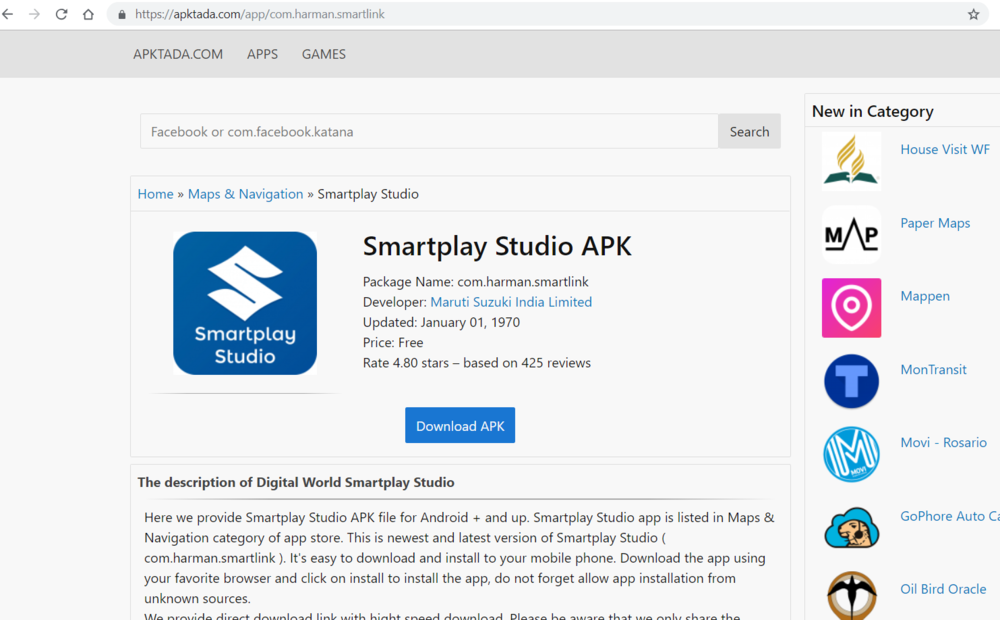
Task: Click the Package Name com.harman.smartlink text
Action: click(476, 282)
